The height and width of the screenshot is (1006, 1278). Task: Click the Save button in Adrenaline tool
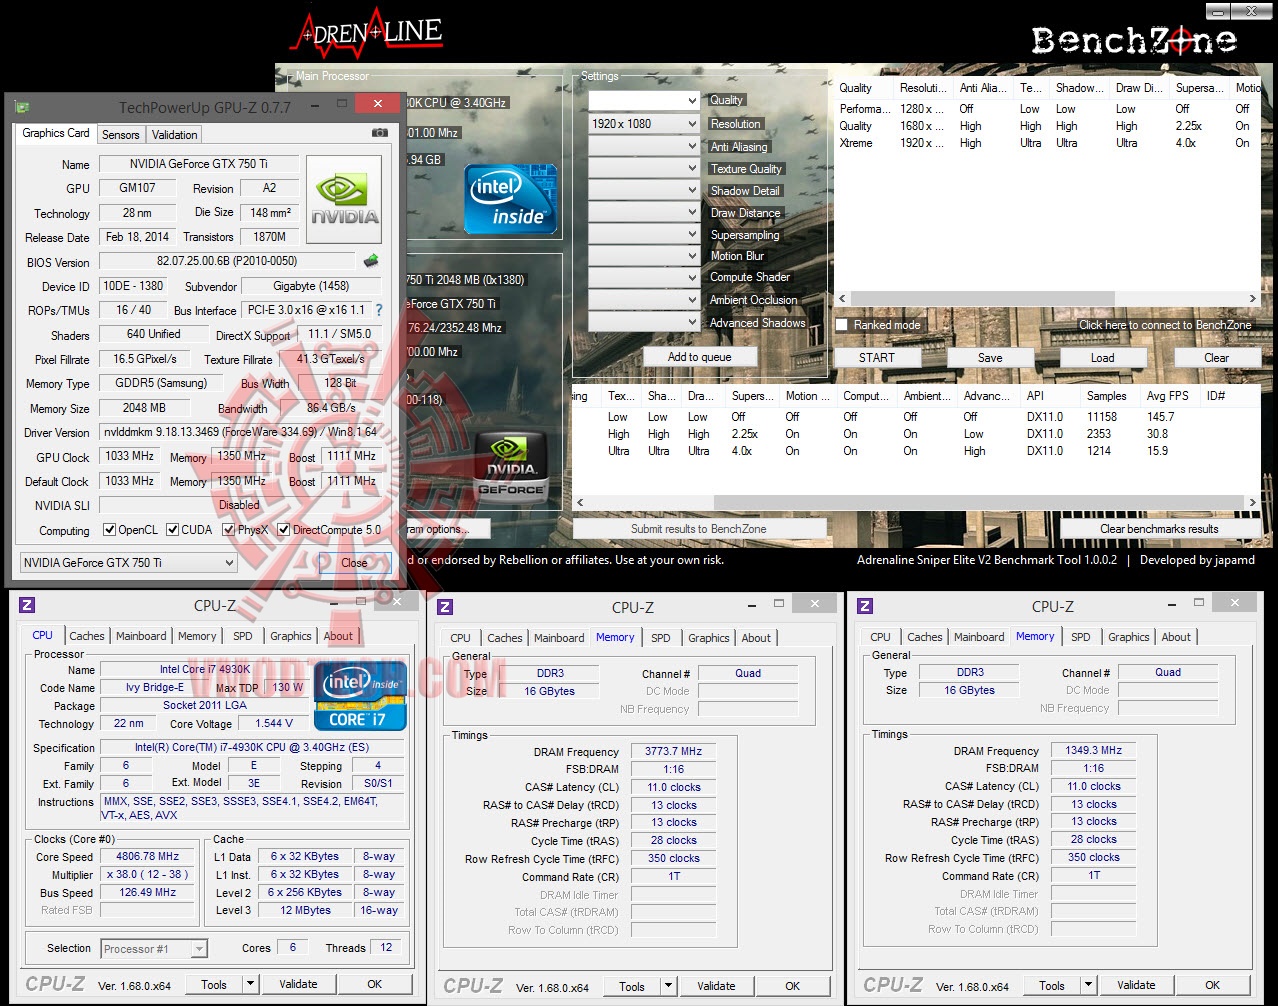click(x=990, y=358)
